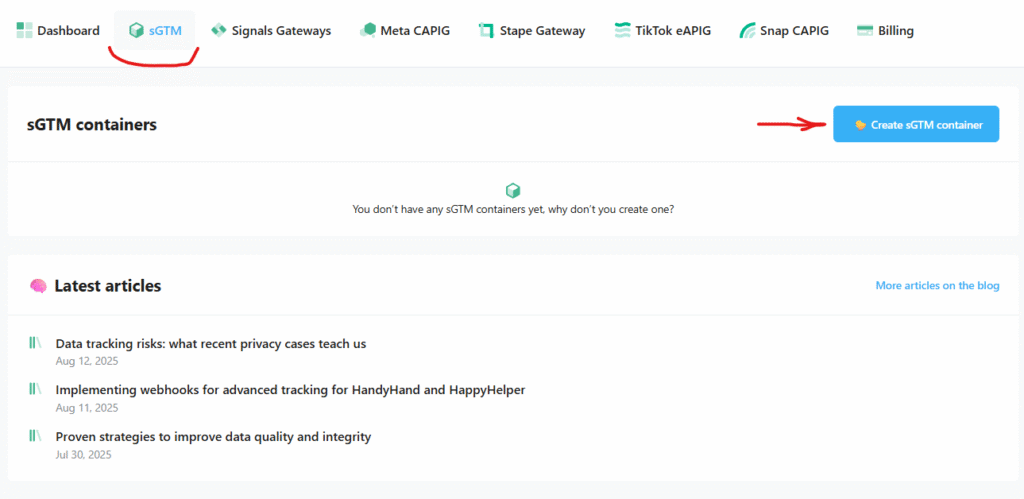The height and width of the screenshot is (499, 1024).
Task: Click the Meta CAPIG hexagon icon
Action: point(368,30)
